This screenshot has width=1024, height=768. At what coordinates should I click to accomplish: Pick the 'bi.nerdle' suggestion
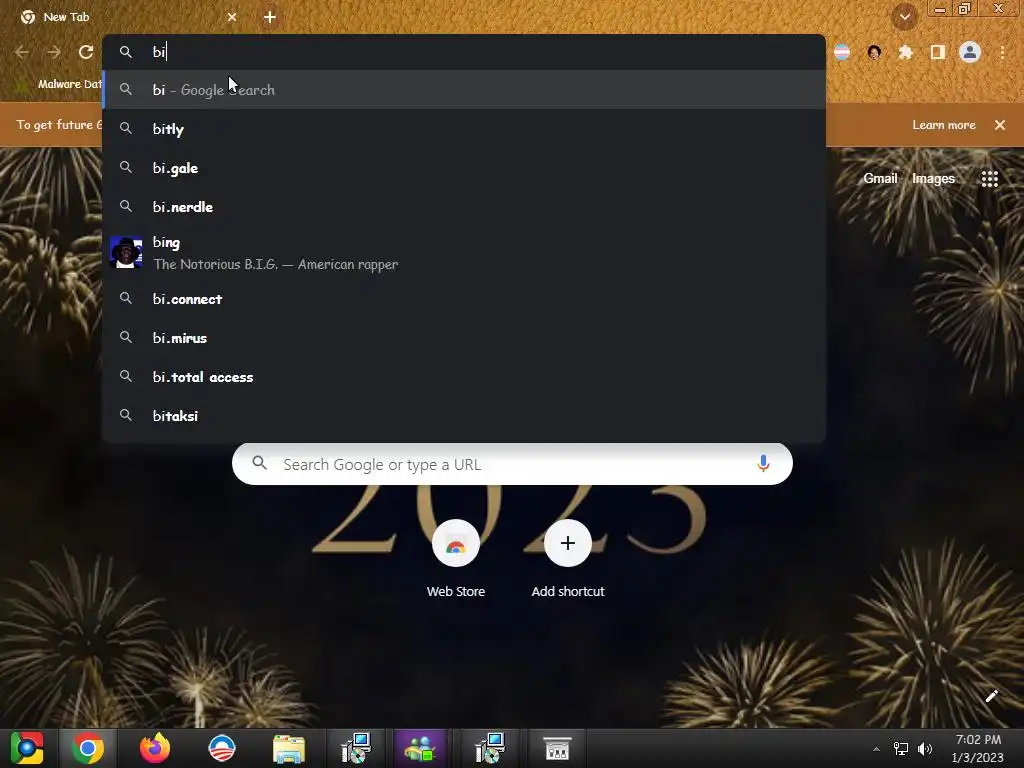coord(464,207)
